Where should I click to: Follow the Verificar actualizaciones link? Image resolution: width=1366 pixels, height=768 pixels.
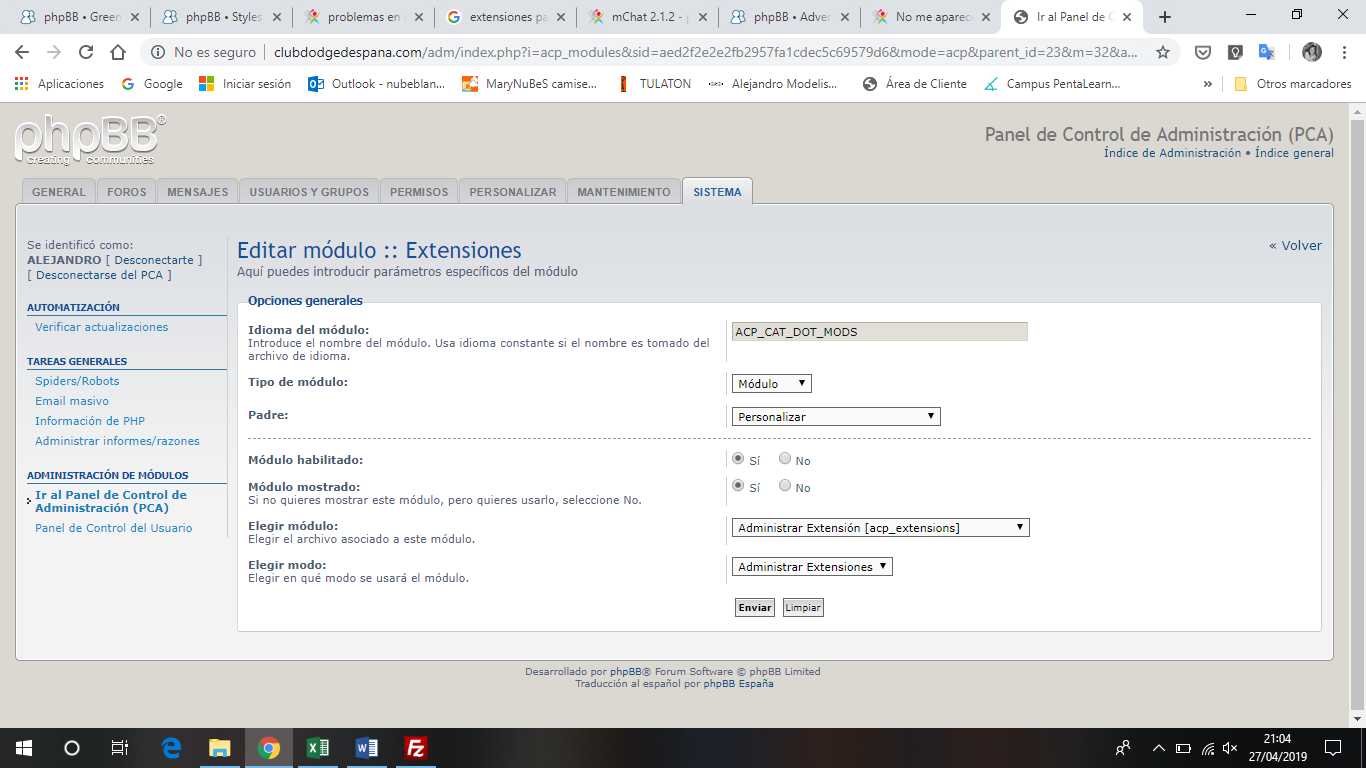[x=101, y=327]
